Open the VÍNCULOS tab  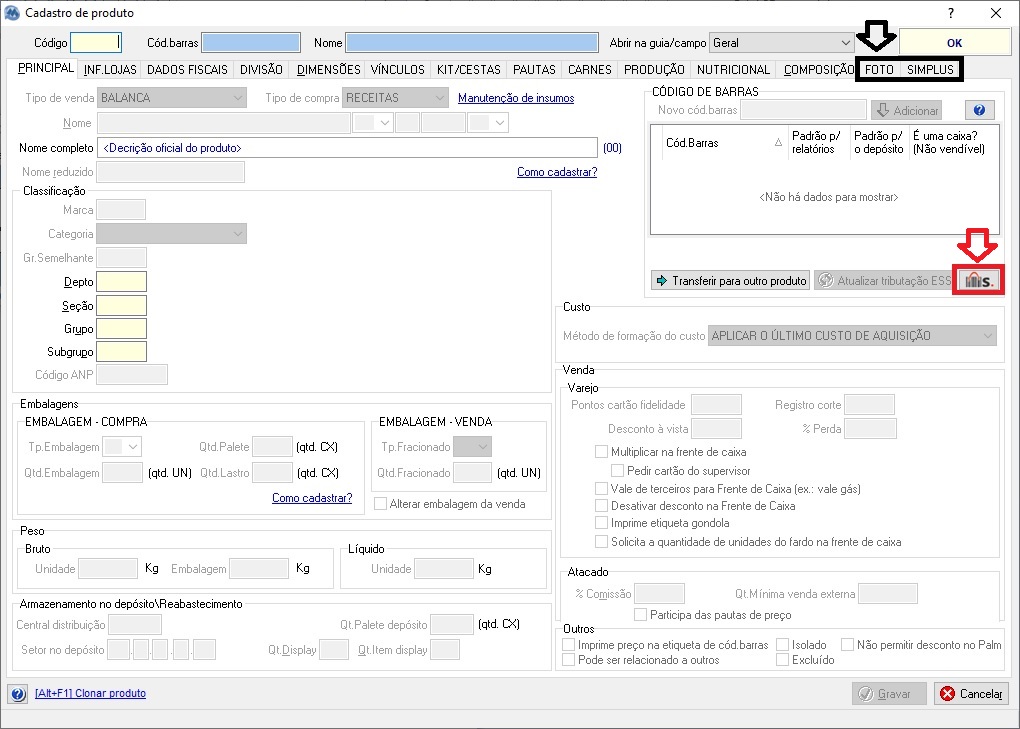coord(397,70)
